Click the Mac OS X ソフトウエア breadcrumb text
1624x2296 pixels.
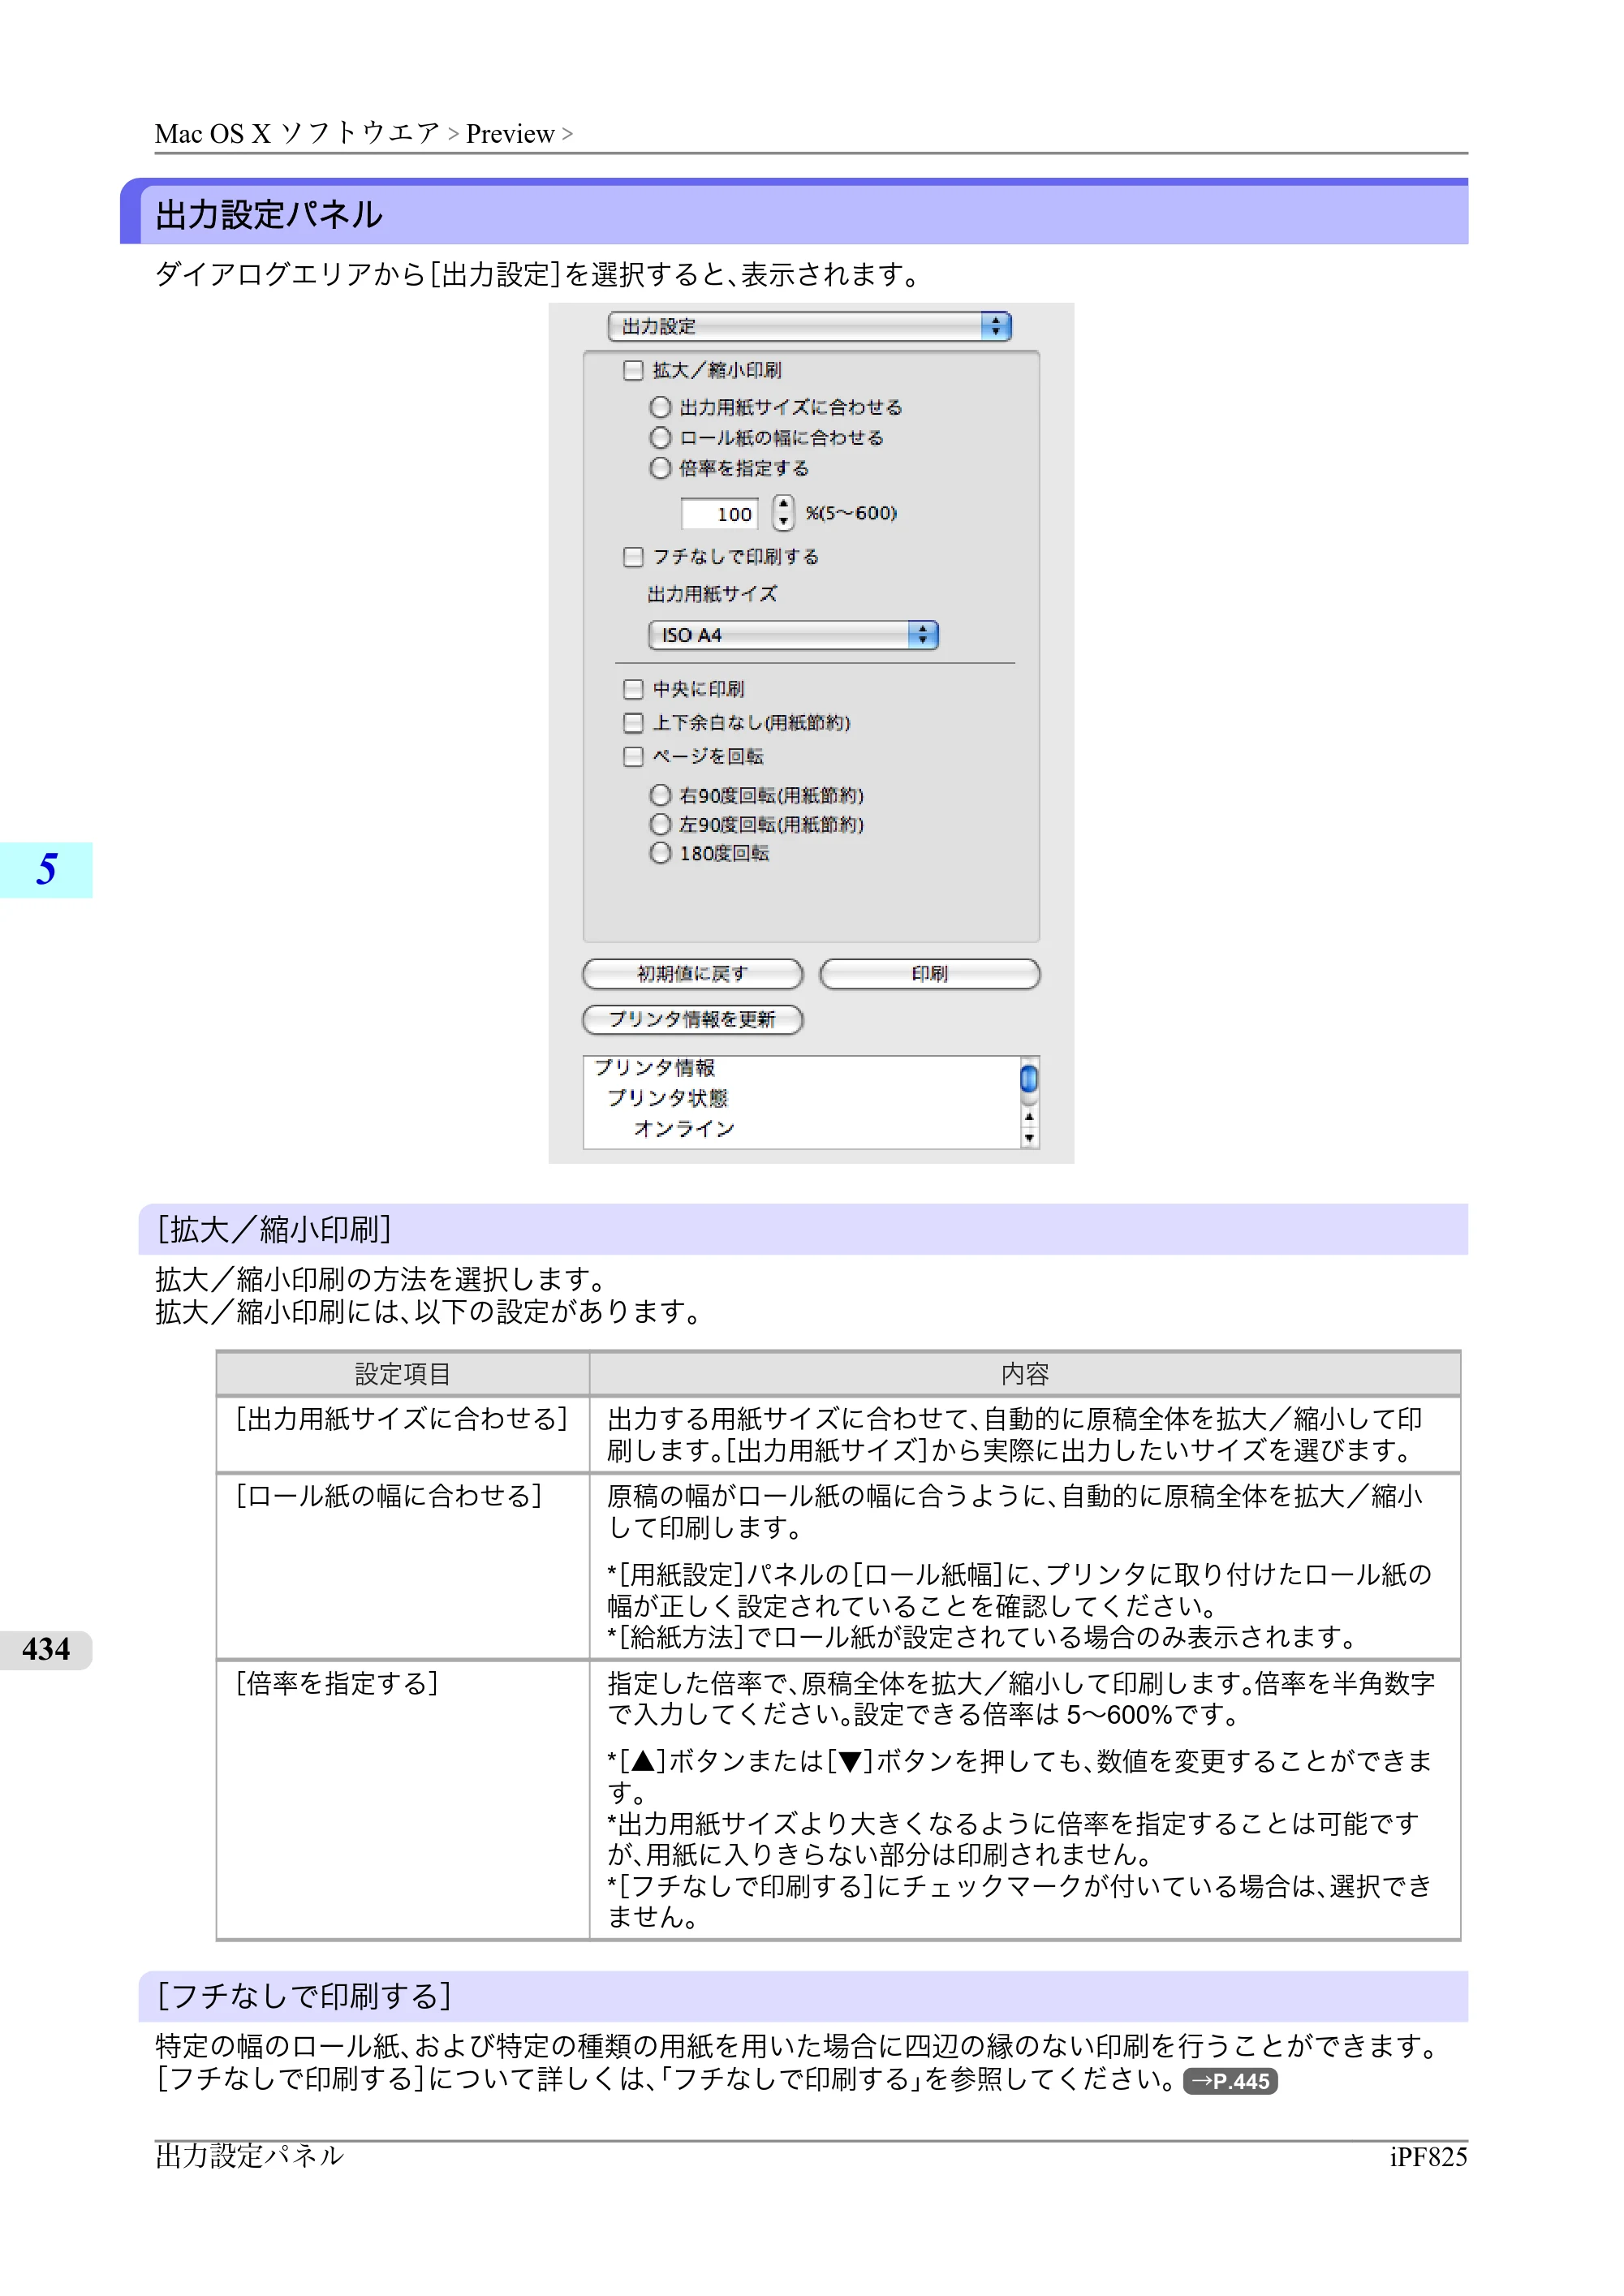(297, 134)
